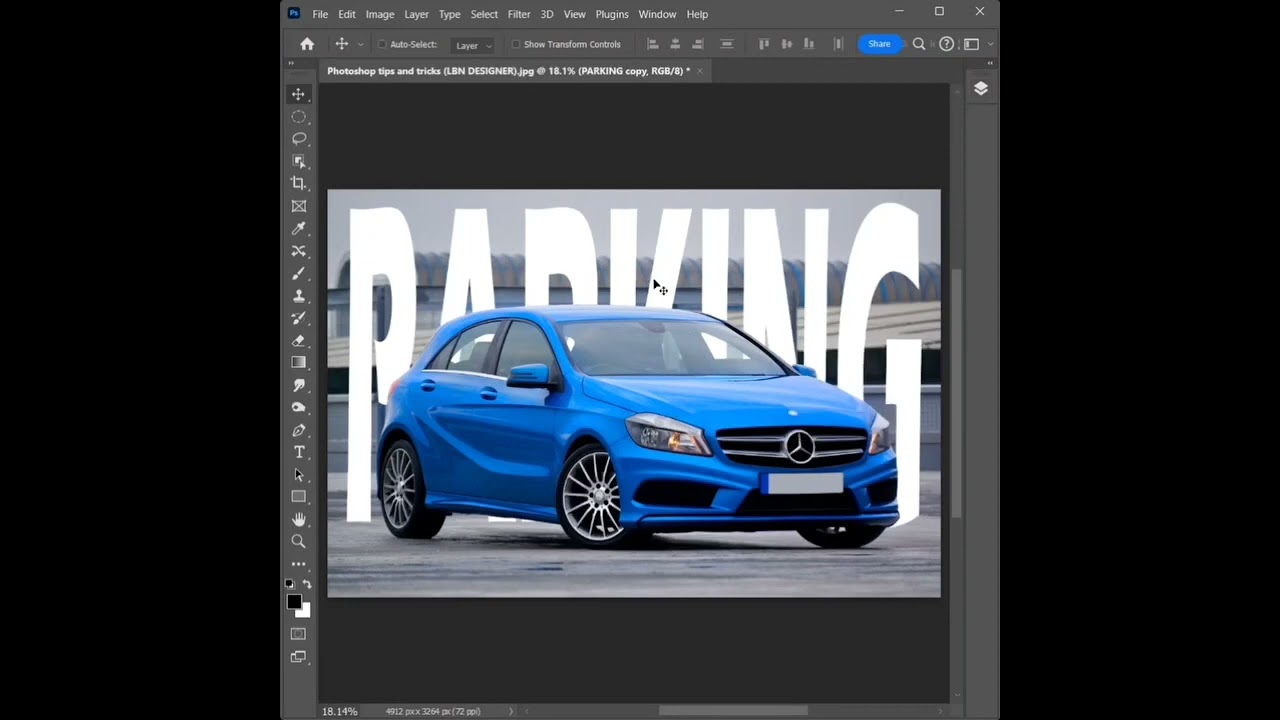Open status bar info arrow menu

pyautogui.click(x=511, y=711)
